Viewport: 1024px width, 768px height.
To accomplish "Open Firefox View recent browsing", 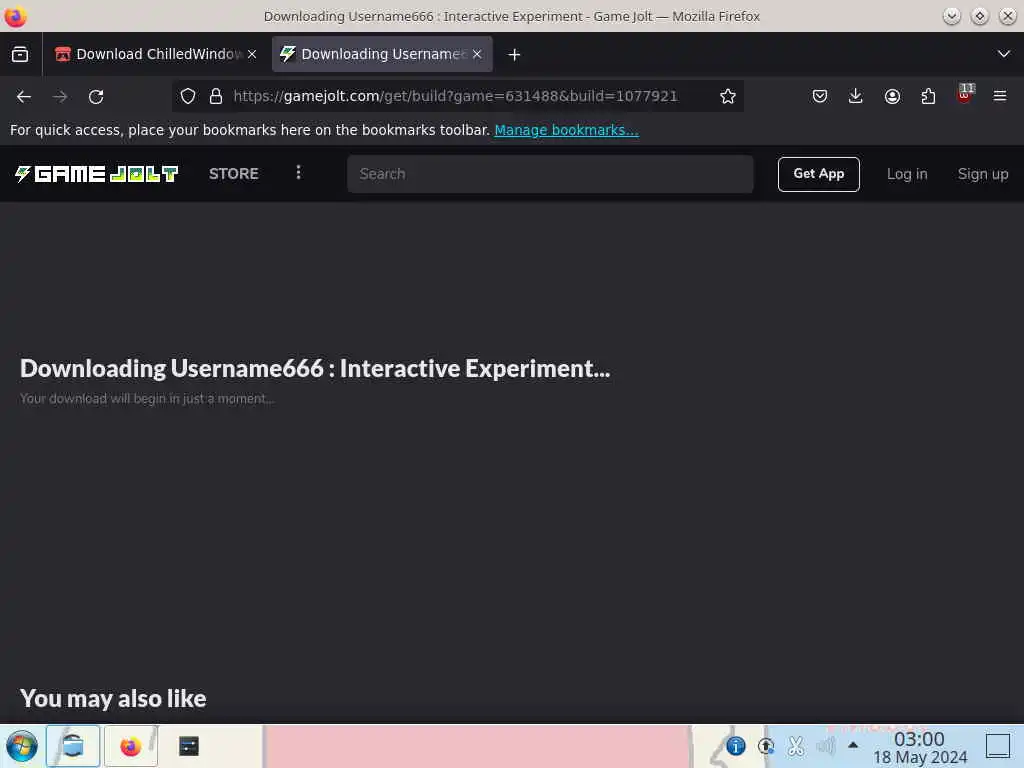I will pos(20,54).
